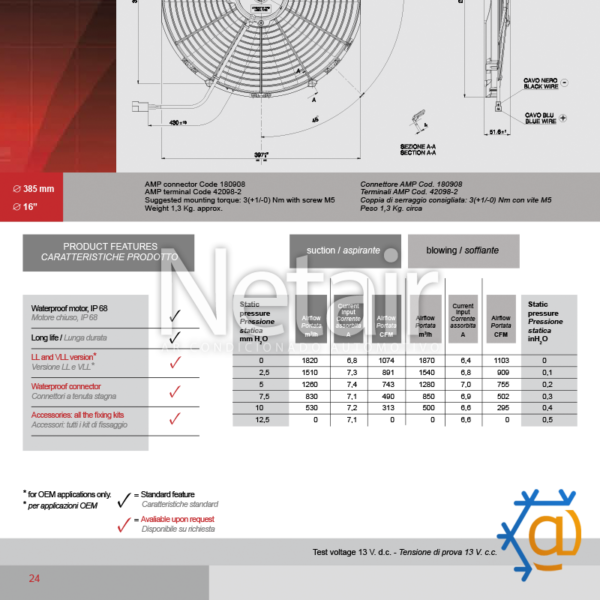
Task: Click the 385 mm diameter label
Action: point(40,188)
